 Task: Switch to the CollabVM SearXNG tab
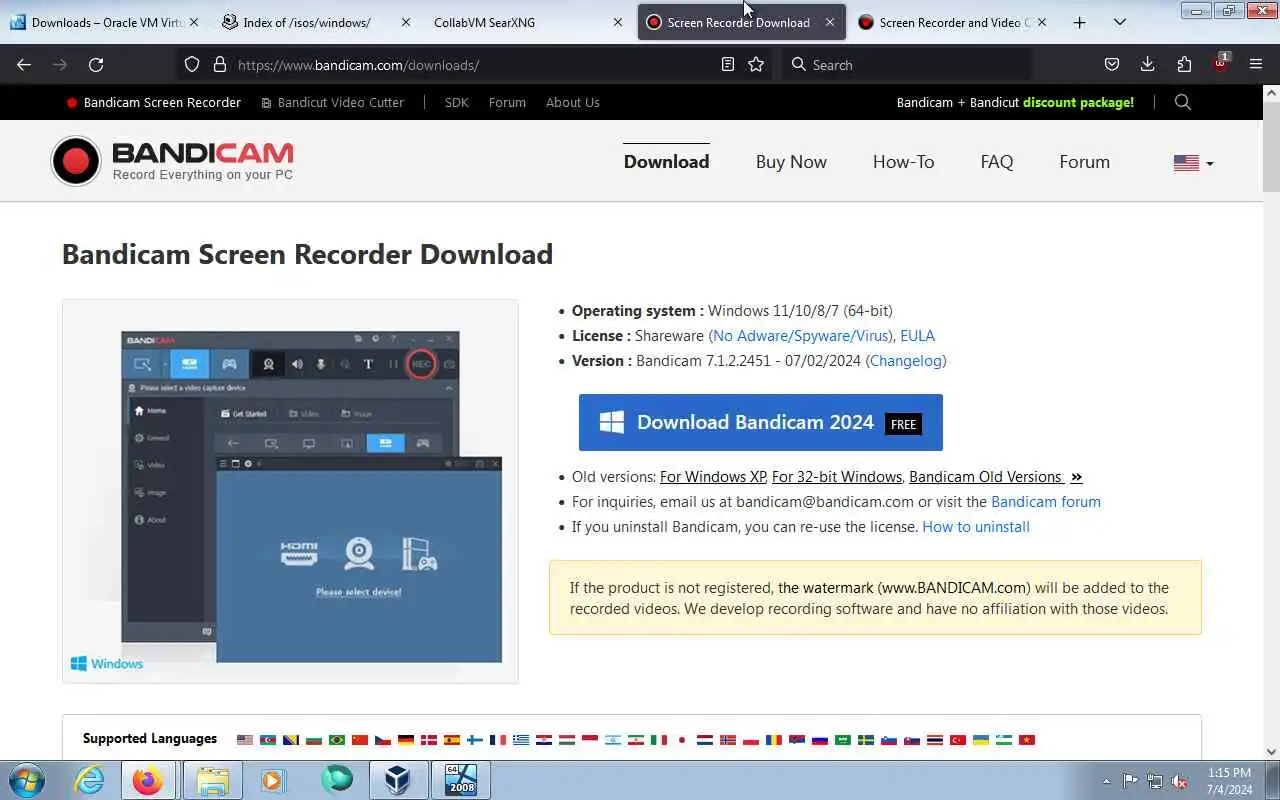pyautogui.click(x=527, y=22)
